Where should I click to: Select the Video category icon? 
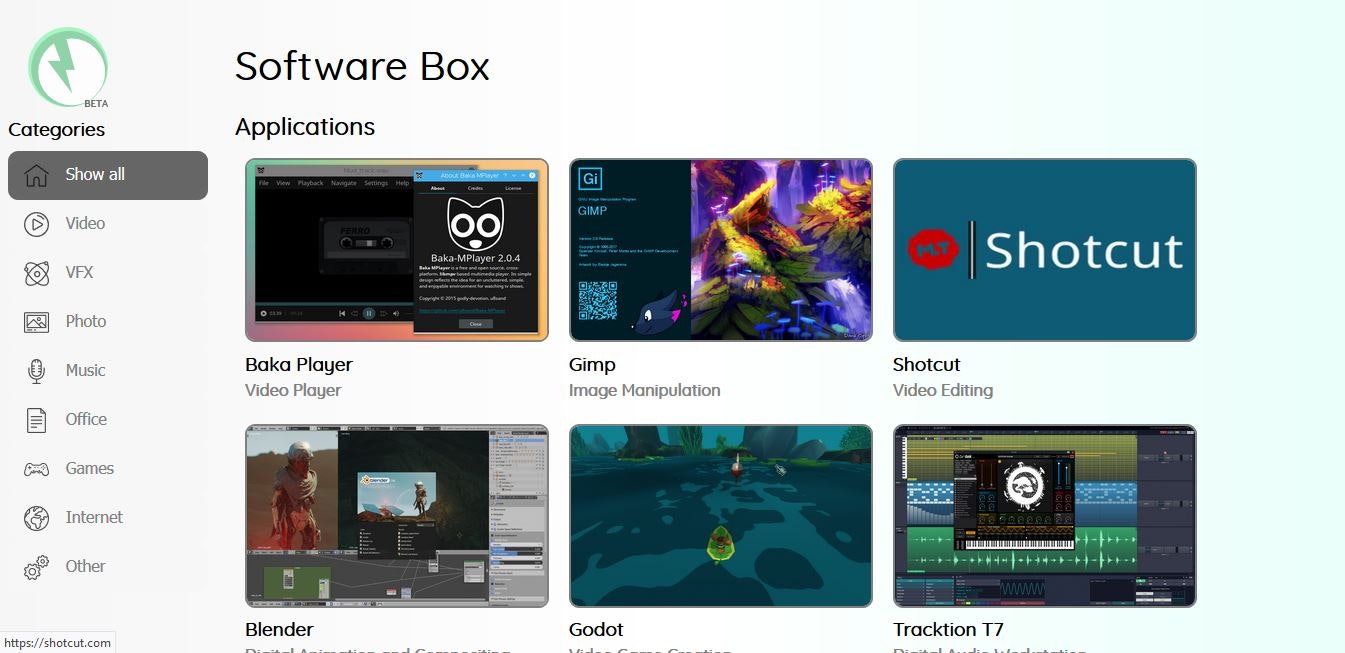(x=36, y=223)
